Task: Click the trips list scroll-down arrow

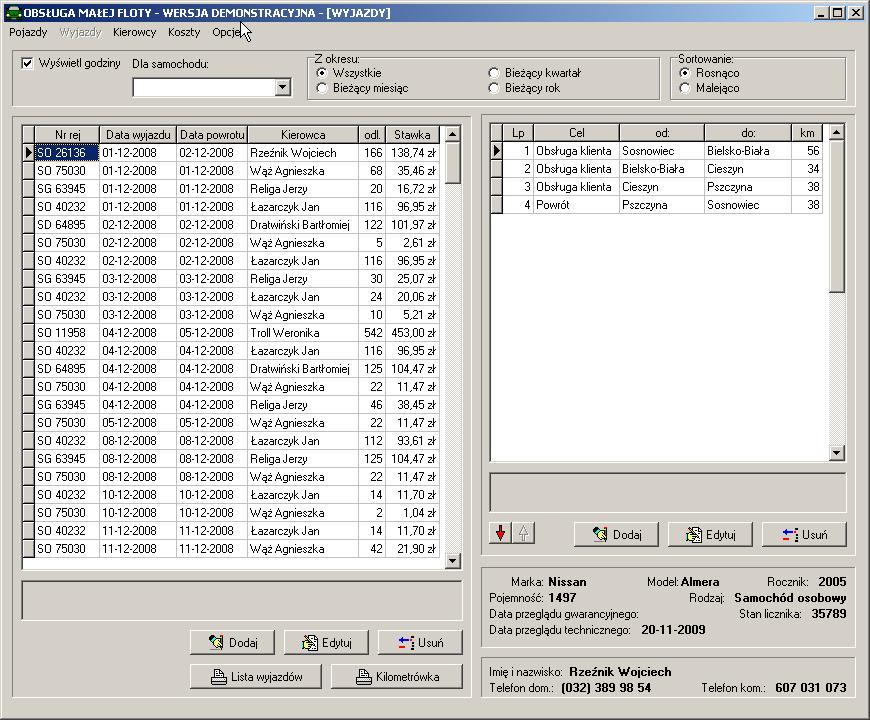Action: click(x=453, y=561)
